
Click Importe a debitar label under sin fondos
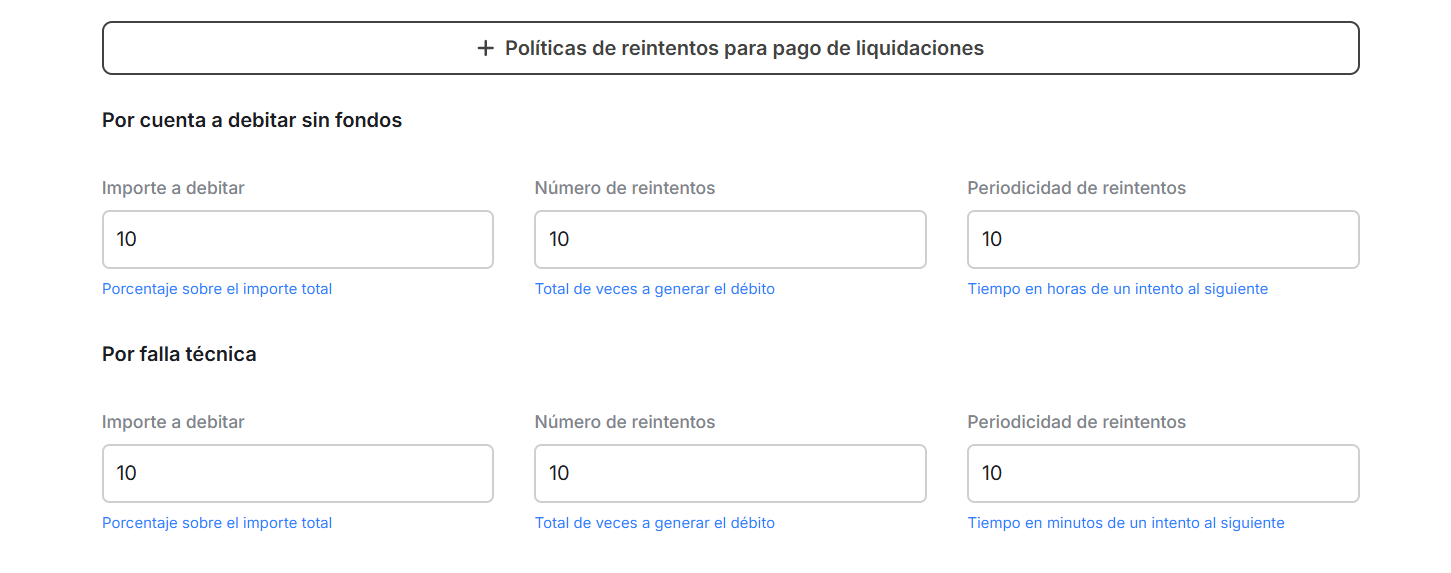click(x=173, y=188)
